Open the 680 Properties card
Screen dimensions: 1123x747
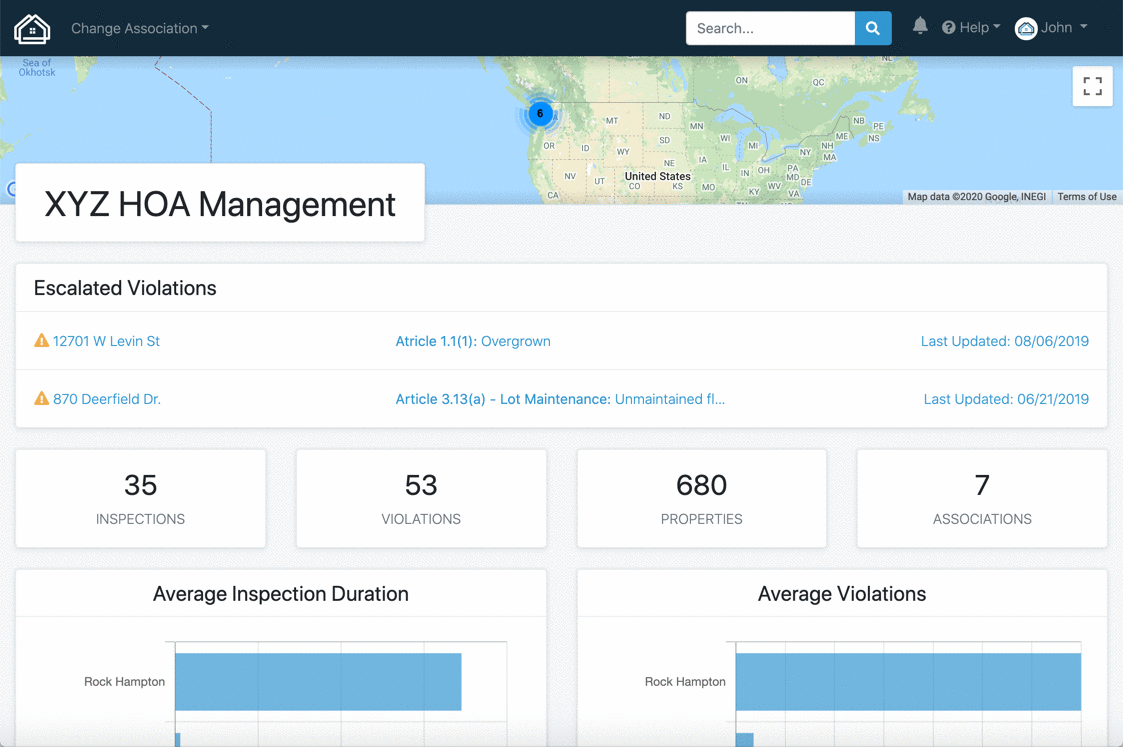tap(702, 498)
